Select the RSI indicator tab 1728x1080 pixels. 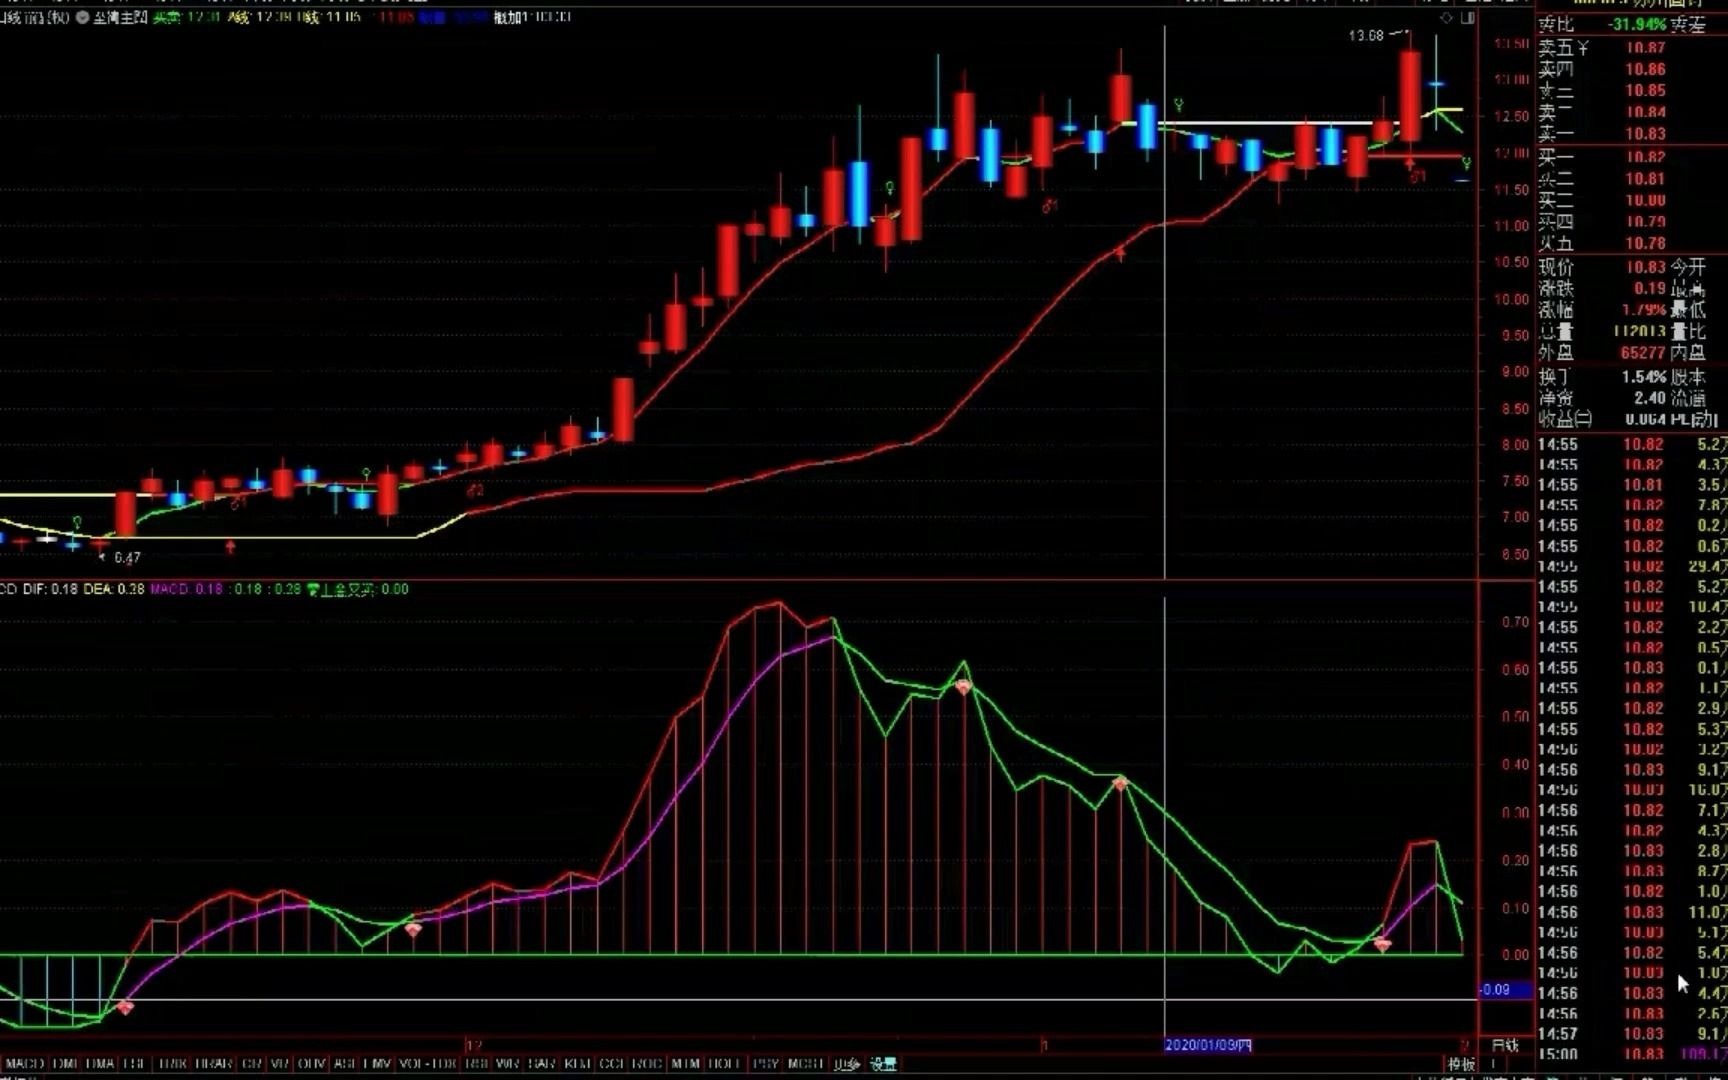[477, 1064]
